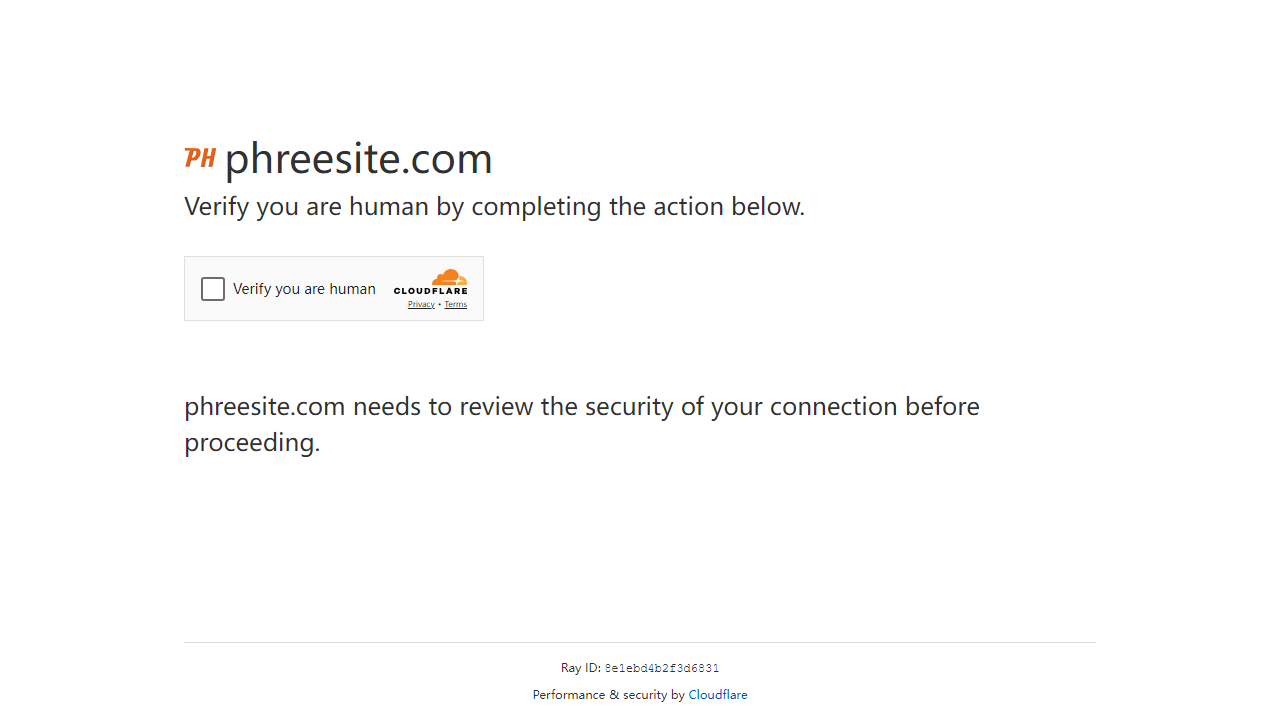Image resolution: width=1280 pixels, height=720 pixels.
Task: Open the Cloudflare link in the footer
Action: coord(718,695)
